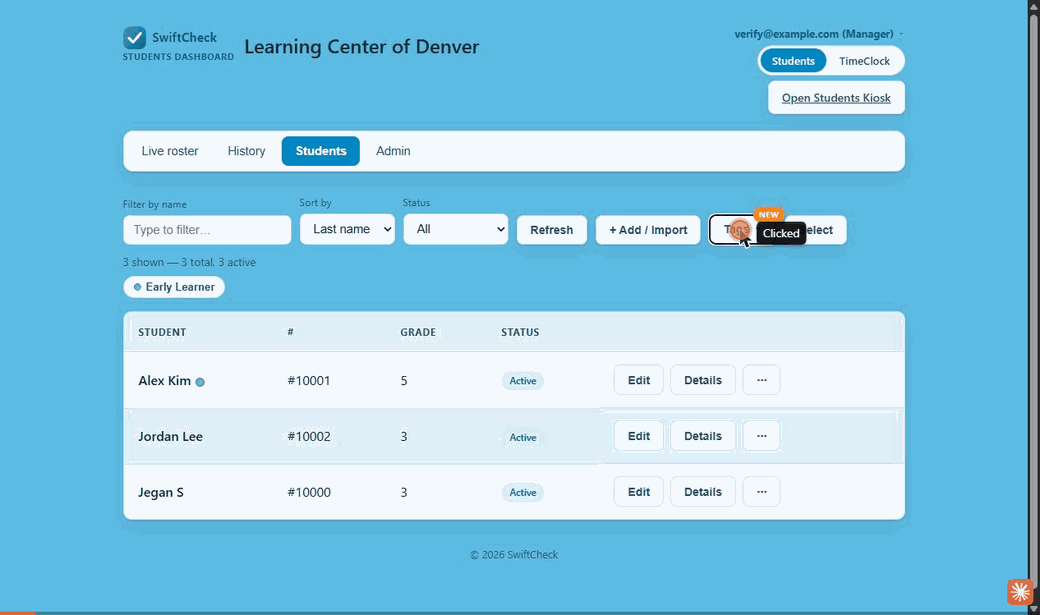Click the Learning Center of Denver heading
Screen dimensions: 1040x615
point(361,46)
